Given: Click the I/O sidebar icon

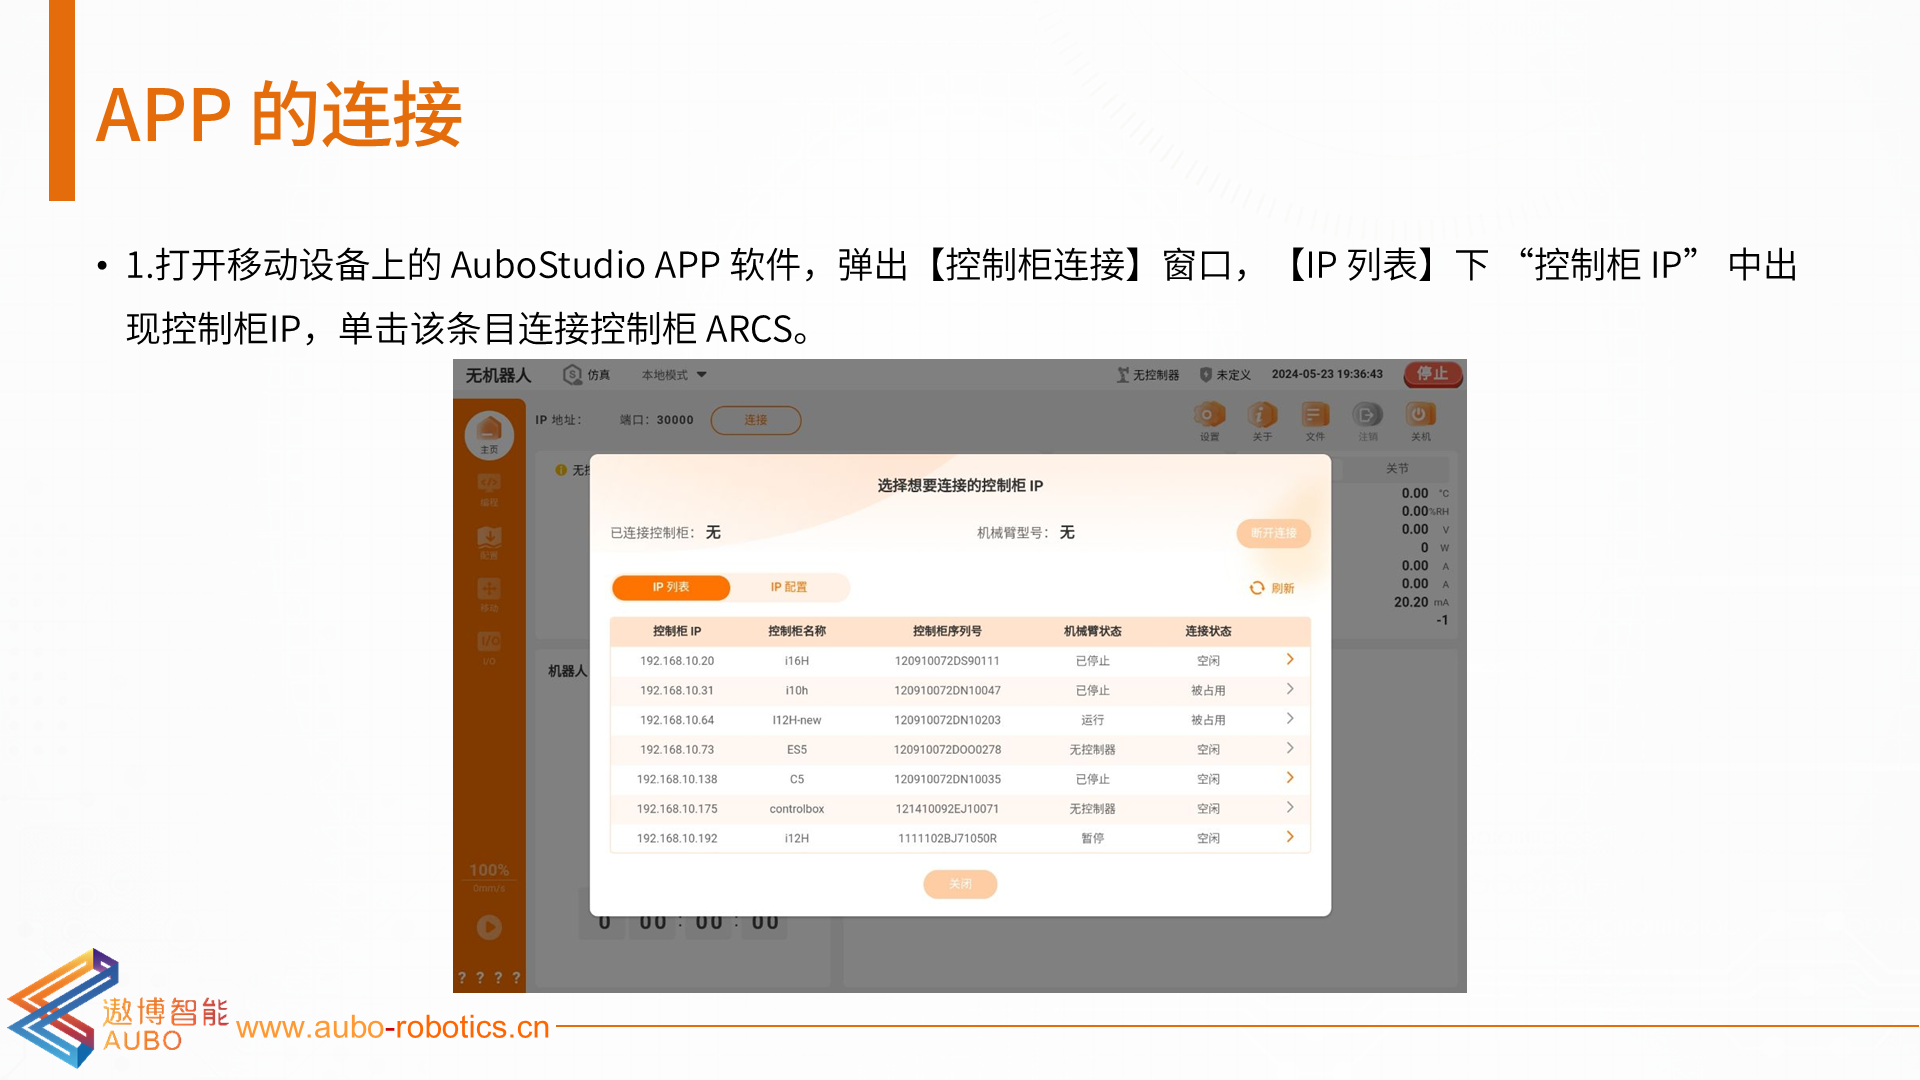Looking at the screenshot, I should pyautogui.click(x=489, y=645).
